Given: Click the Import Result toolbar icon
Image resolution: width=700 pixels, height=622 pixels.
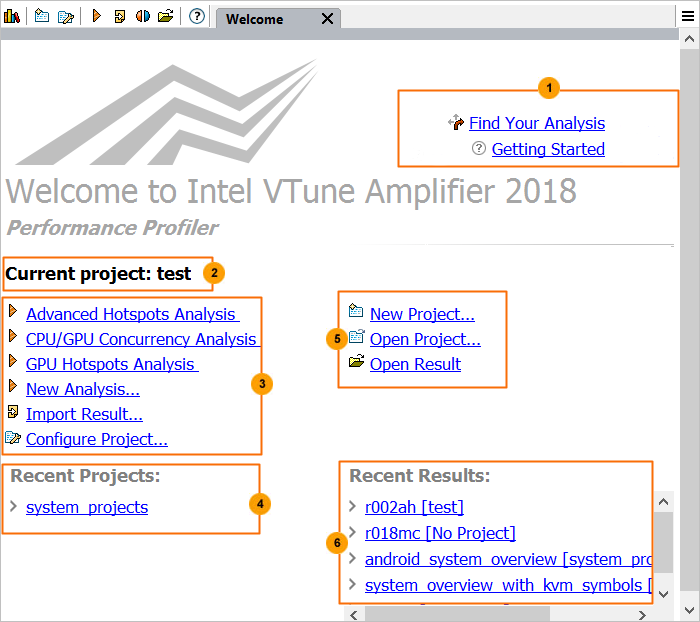Looking at the screenshot, I should click(119, 16).
